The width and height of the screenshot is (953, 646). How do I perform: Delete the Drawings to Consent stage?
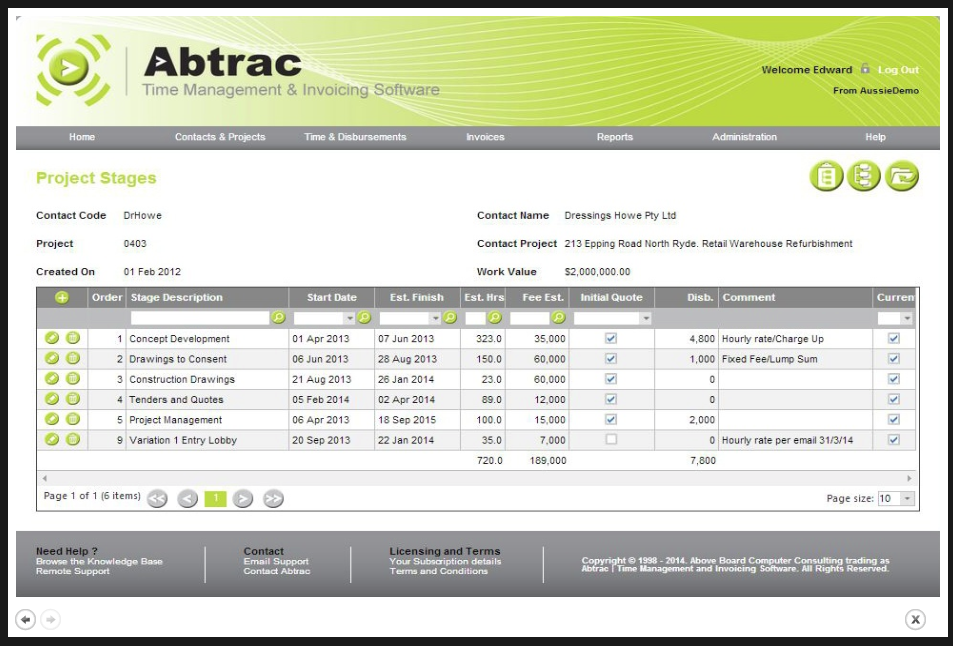coord(73,359)
